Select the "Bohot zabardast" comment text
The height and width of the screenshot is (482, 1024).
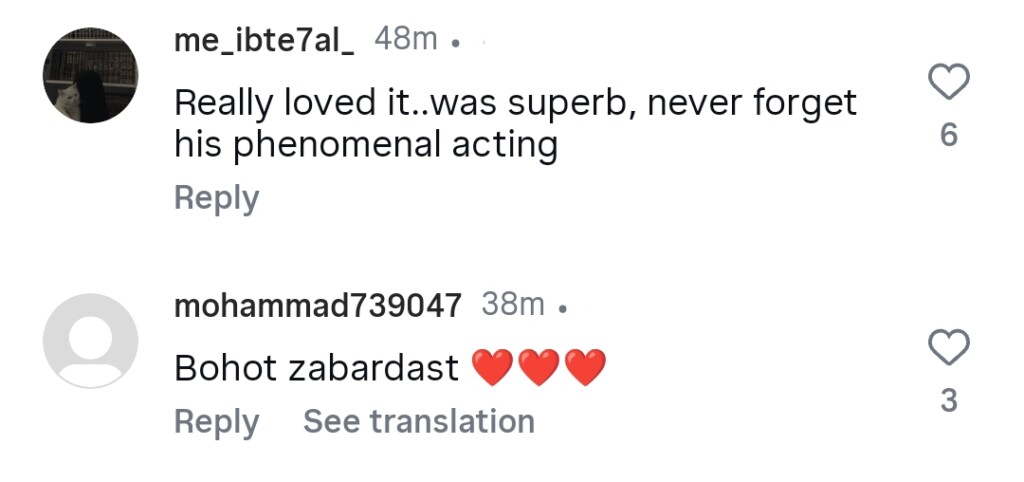click(316, 368)
